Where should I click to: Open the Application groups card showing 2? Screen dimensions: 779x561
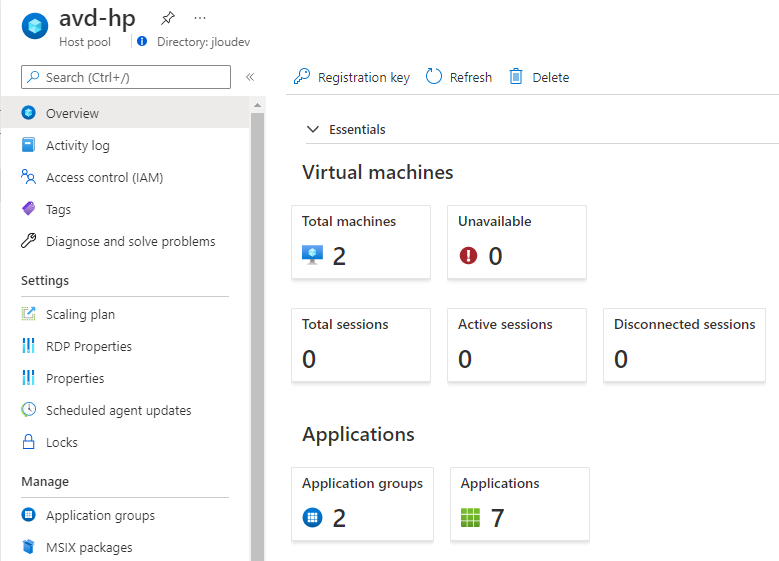[x=362, y=504]
